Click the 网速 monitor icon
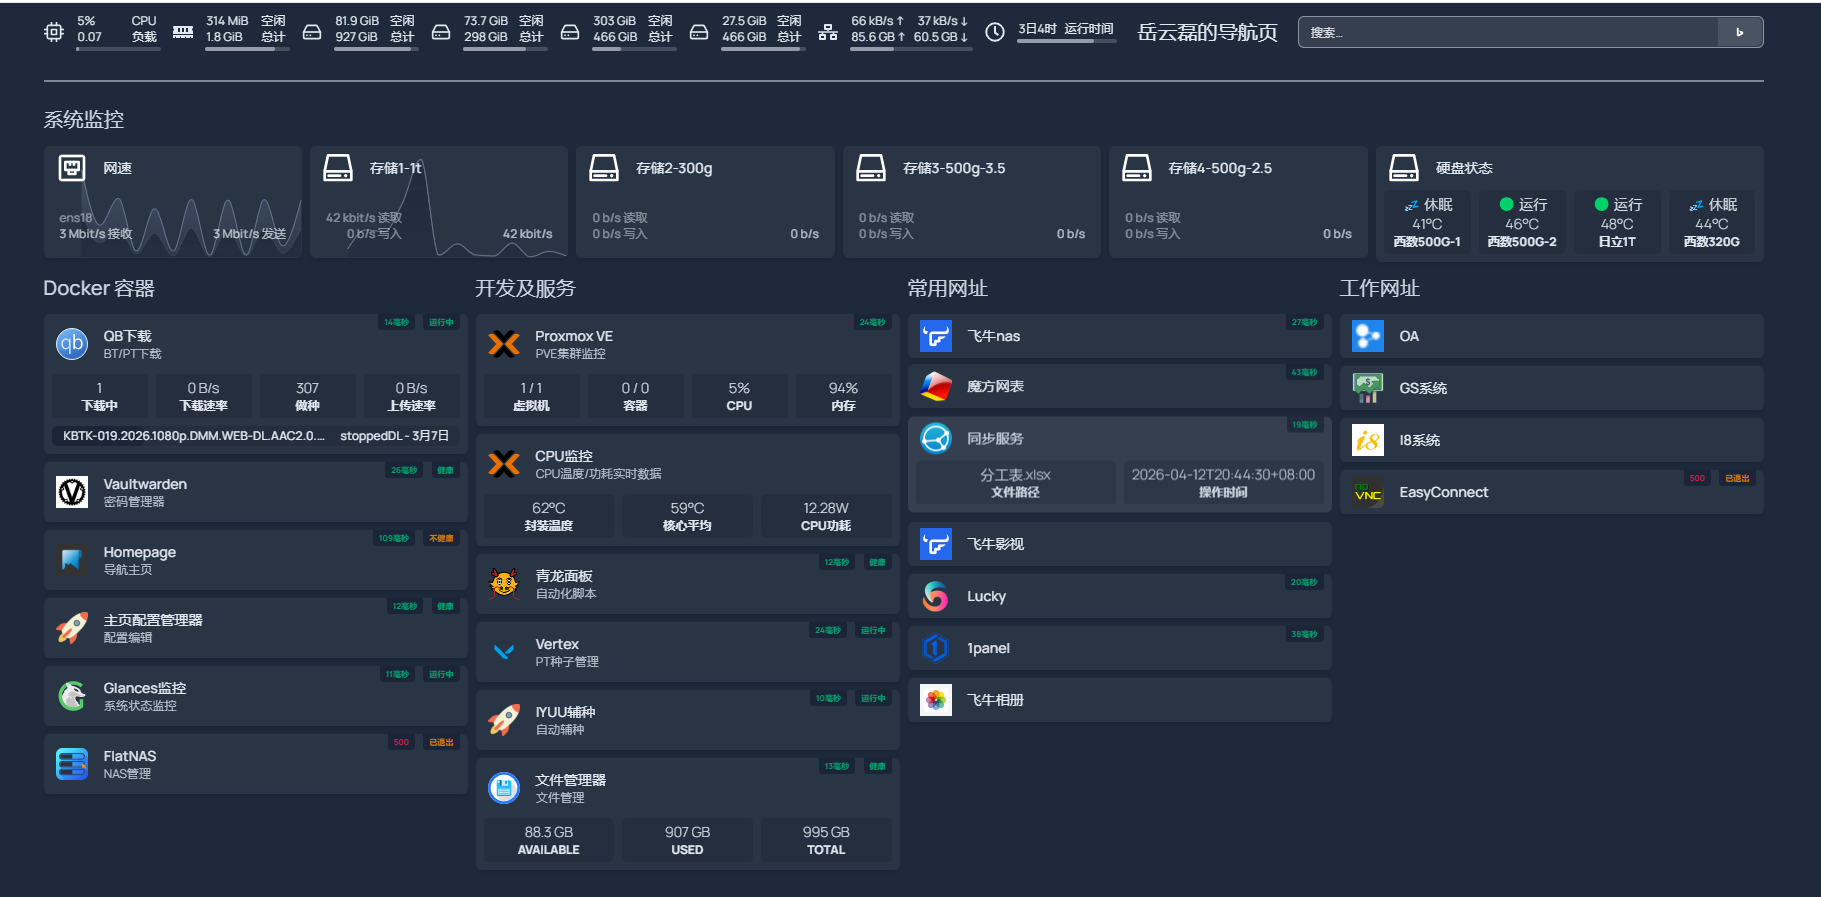Screen dimensions: 1821x897 pos(72,167)
